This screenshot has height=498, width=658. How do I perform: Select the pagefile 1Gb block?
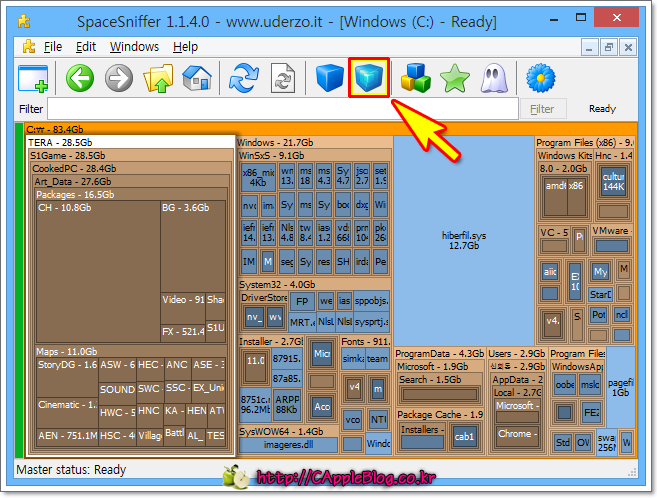[621, 388]
